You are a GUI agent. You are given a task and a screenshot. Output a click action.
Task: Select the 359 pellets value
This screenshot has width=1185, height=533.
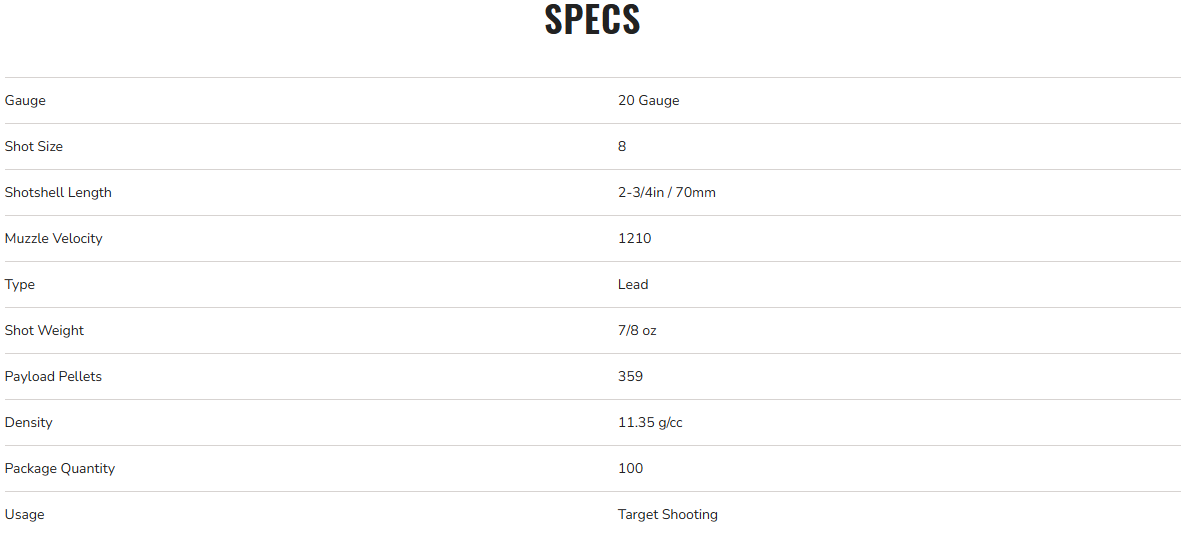tap(630, 376)
